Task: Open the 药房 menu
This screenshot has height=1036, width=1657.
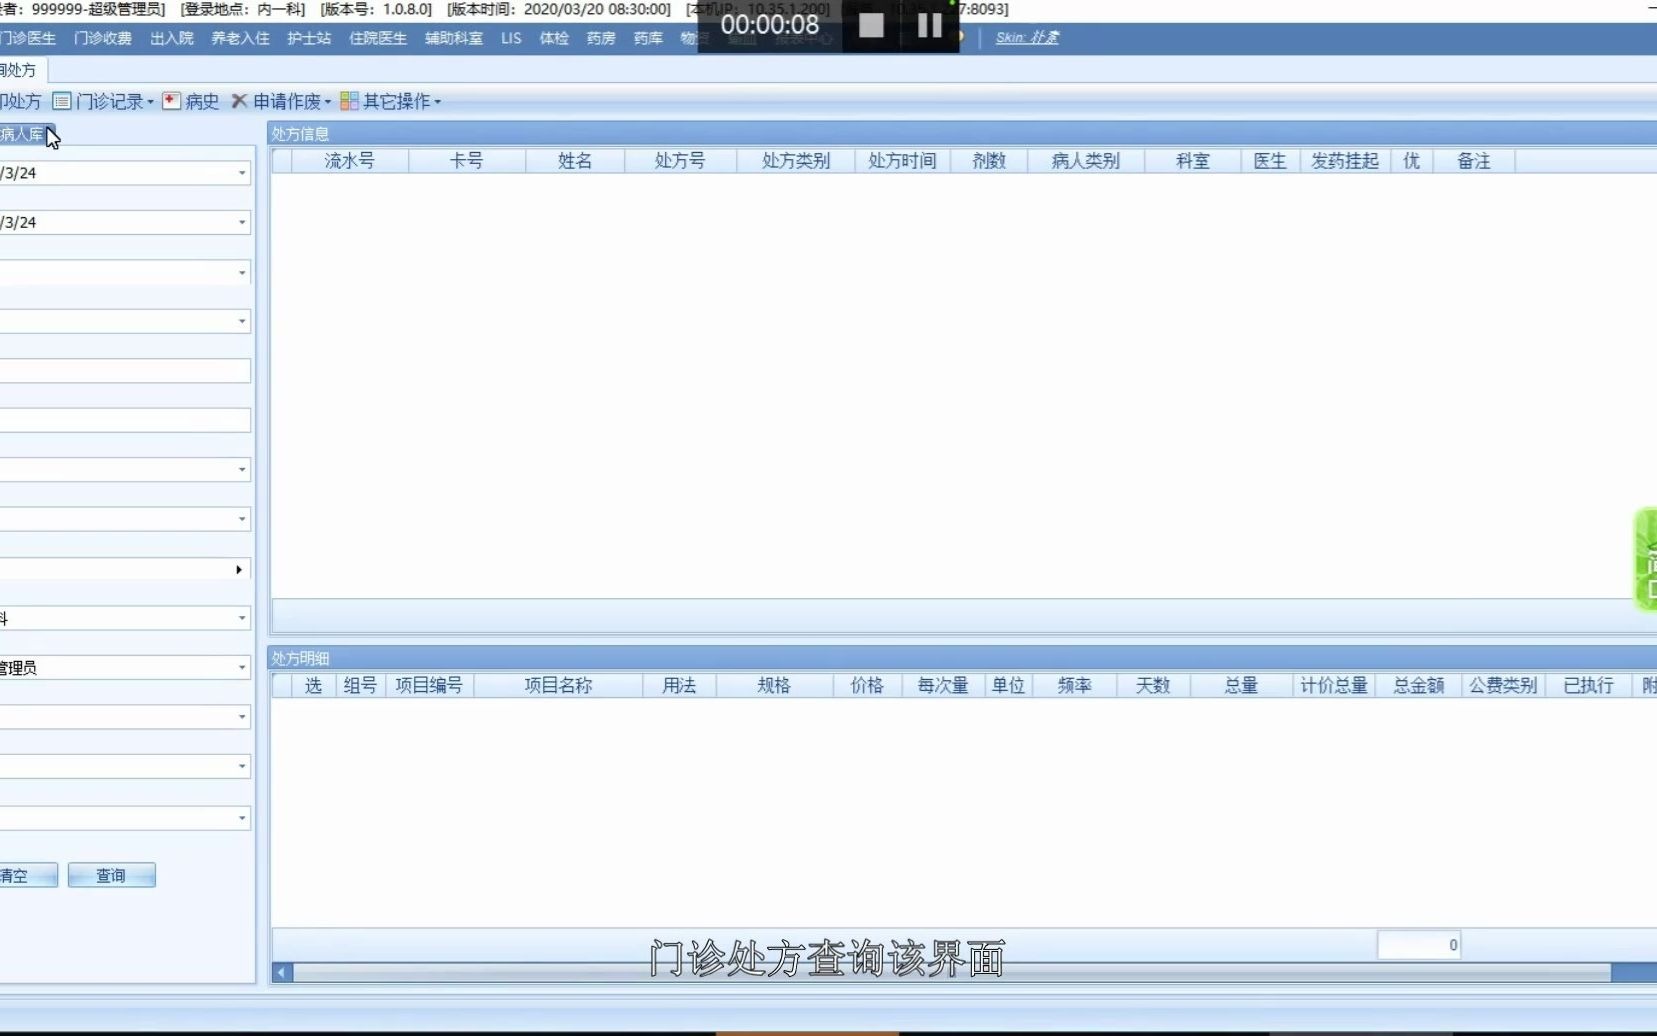Action: [x=601, y=38]
